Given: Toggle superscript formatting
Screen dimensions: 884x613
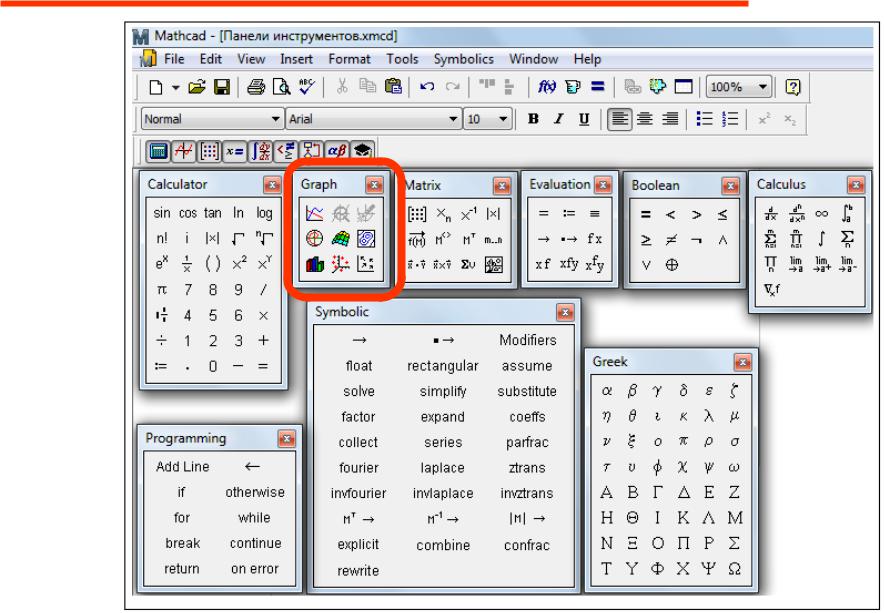Looking at the screenshot, I should point(764,119).
